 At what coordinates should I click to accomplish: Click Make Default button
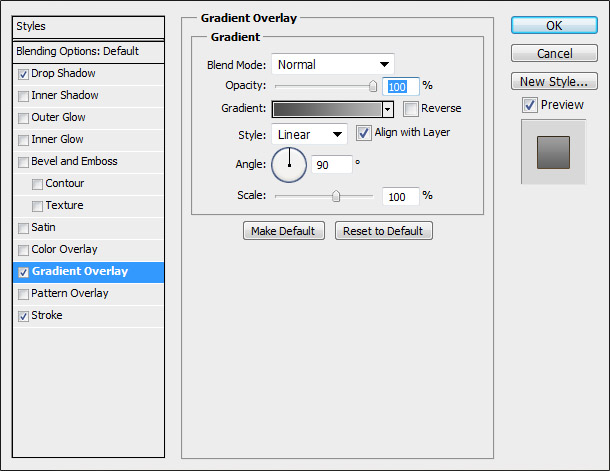pos(284,231)
